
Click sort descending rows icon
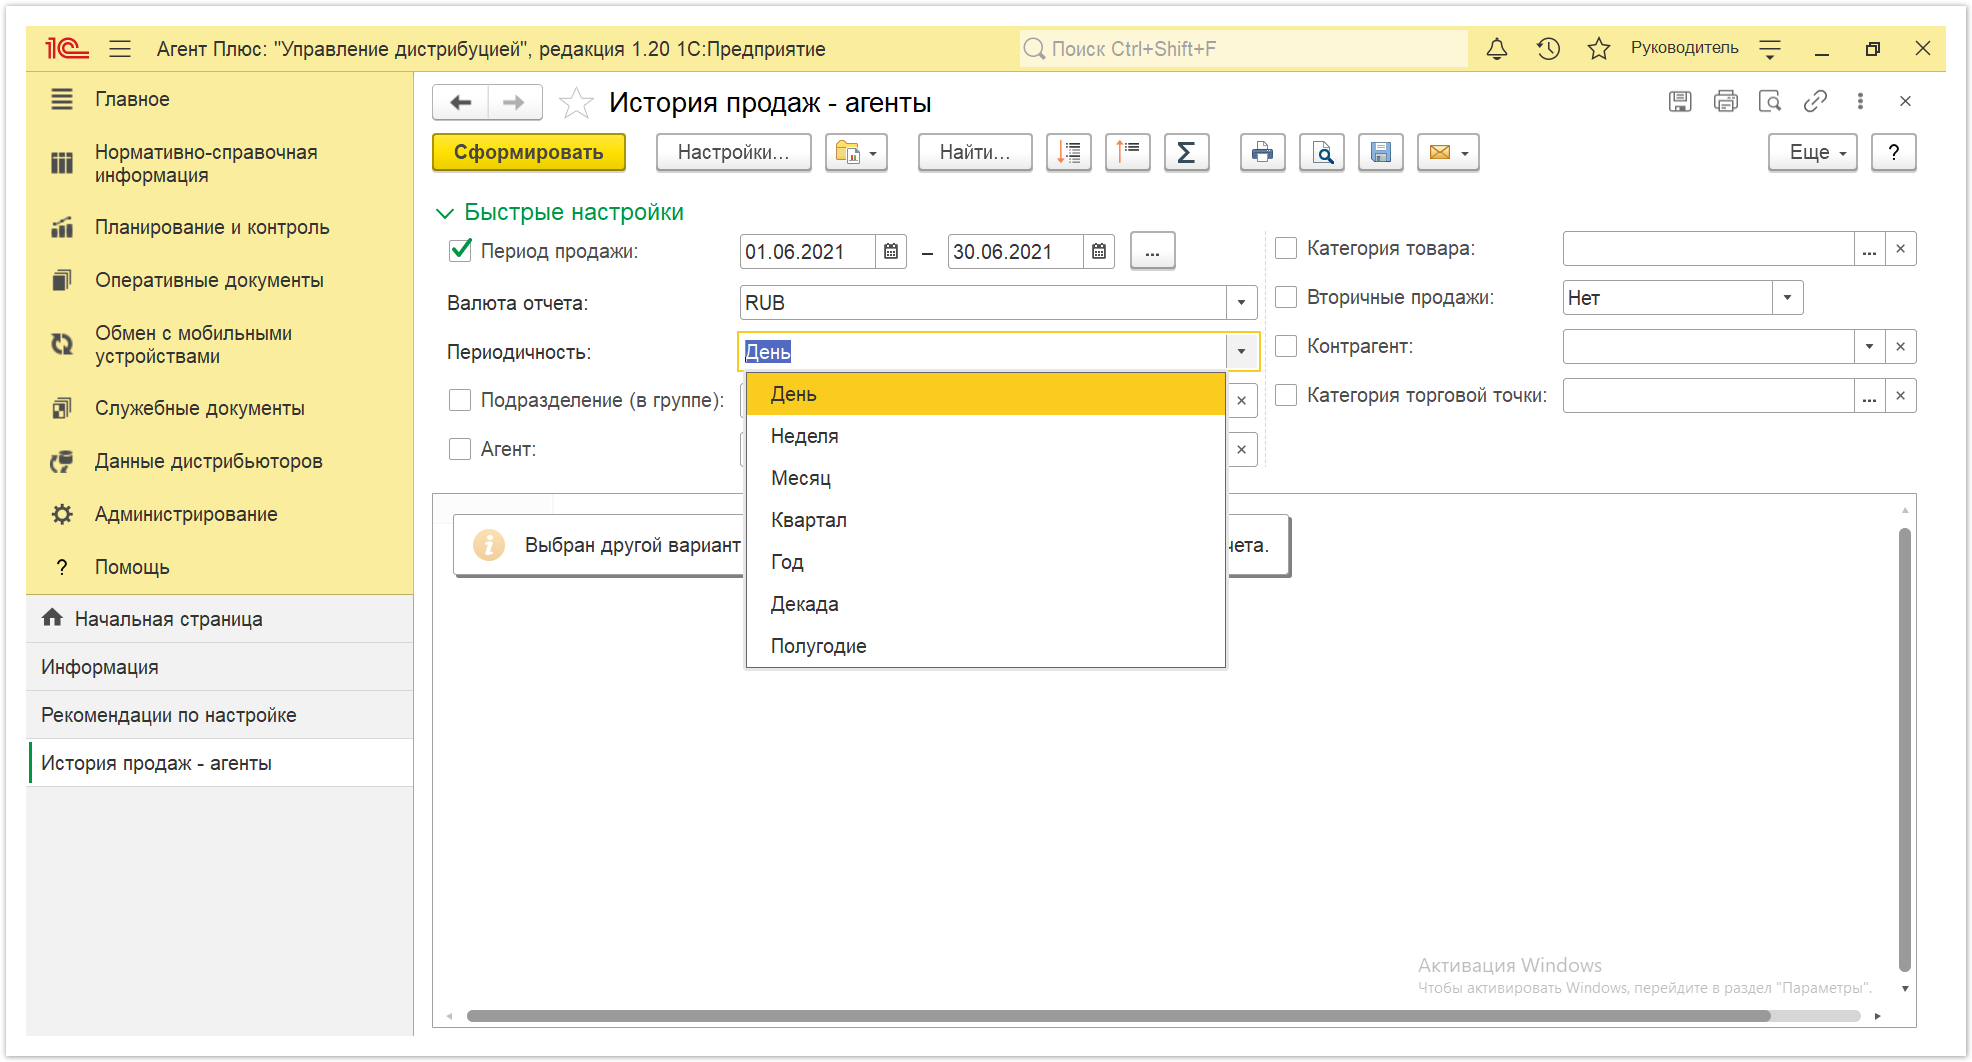[x=1068, y=152]
